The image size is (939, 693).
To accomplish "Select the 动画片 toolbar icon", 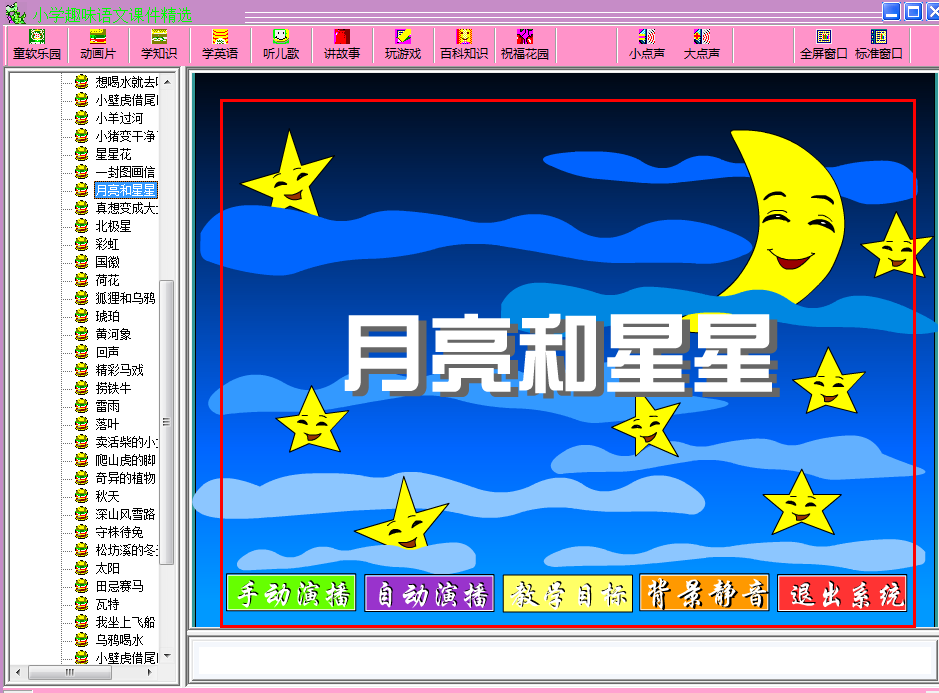I will pos(98,44).
